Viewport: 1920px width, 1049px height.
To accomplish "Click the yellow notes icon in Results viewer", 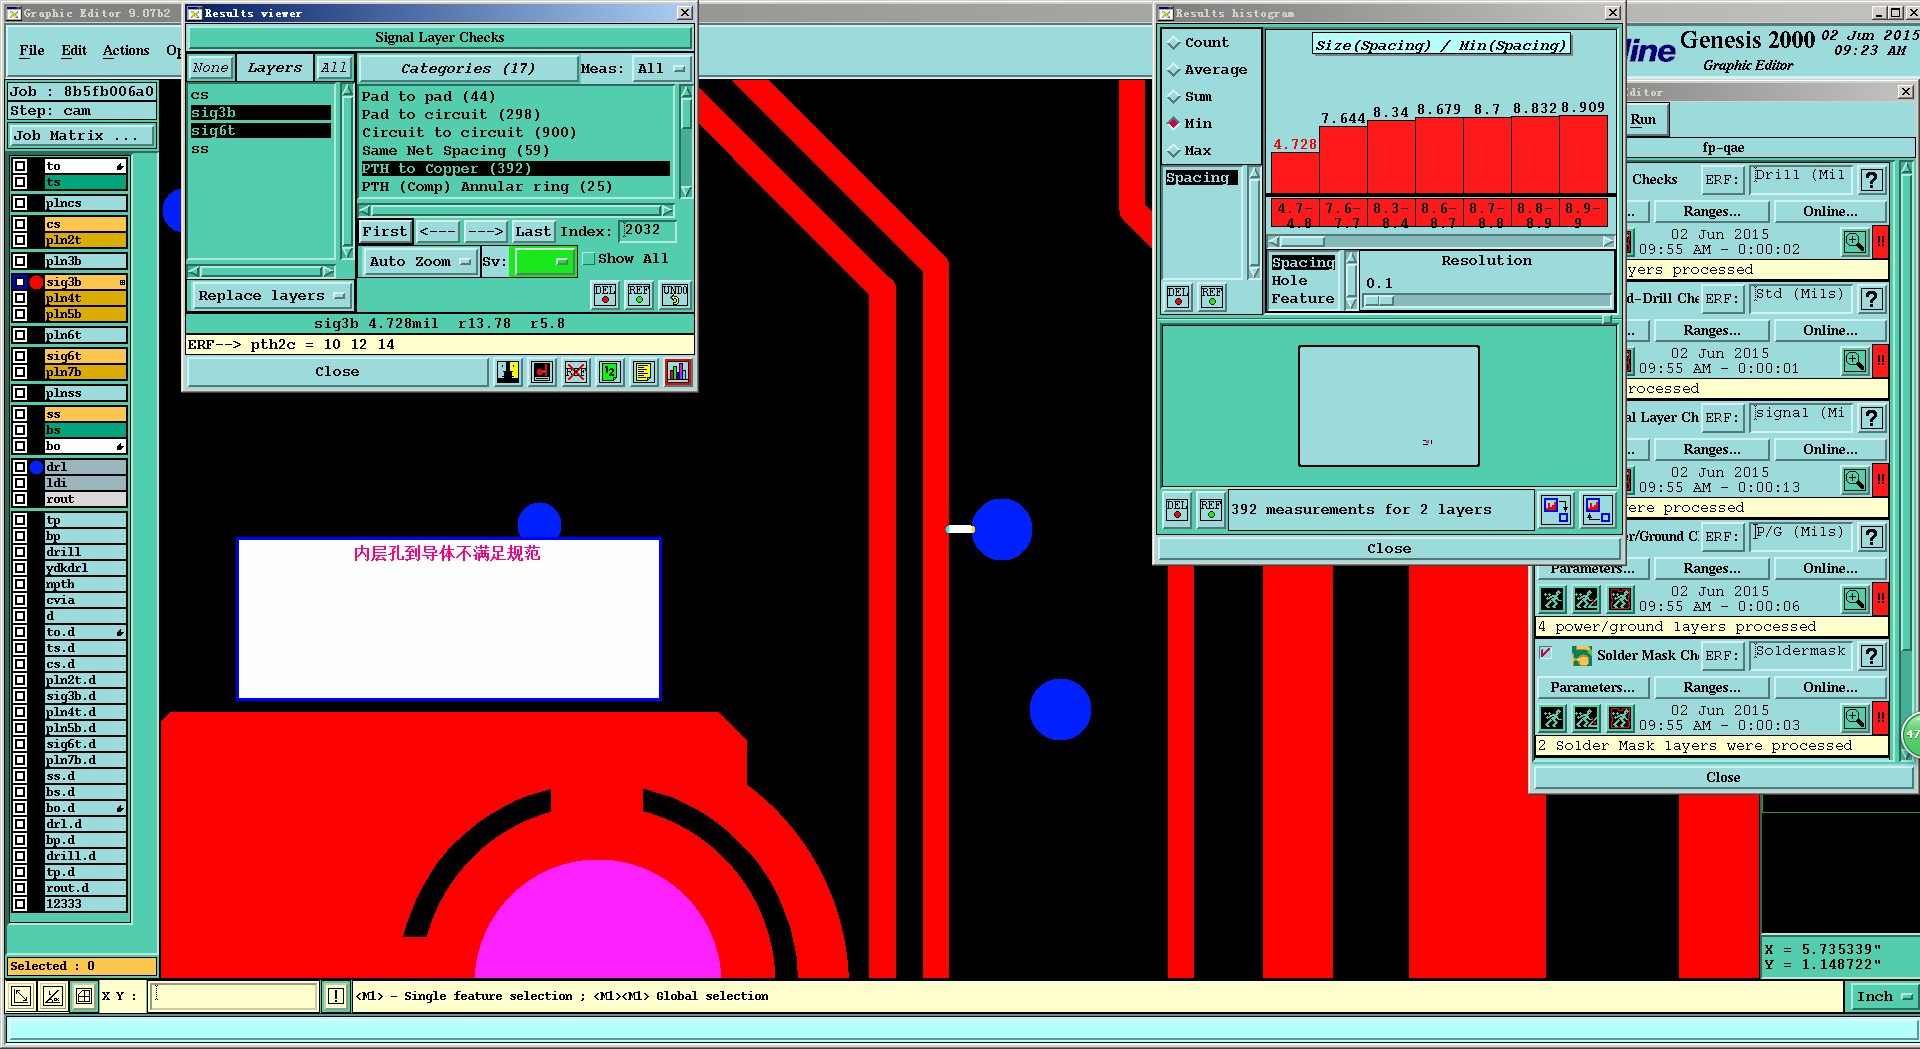I will click(x=643, y=372).
